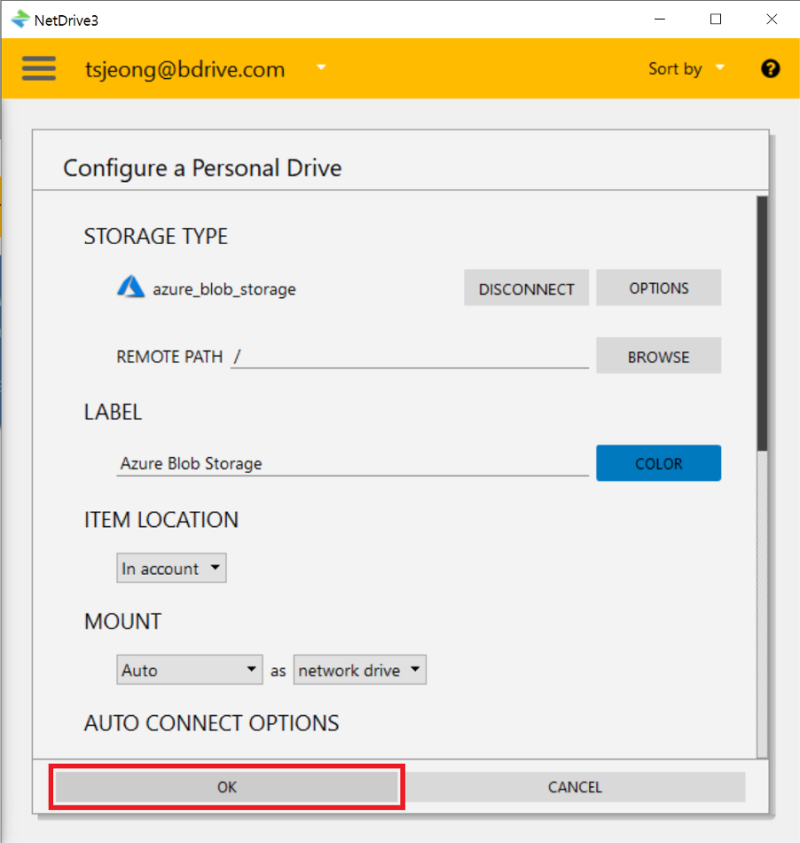This screenshot has width=800, height=843.
Task: Close the NetDrive3 window
Action: pyautogui.click(x=771, y=19)
